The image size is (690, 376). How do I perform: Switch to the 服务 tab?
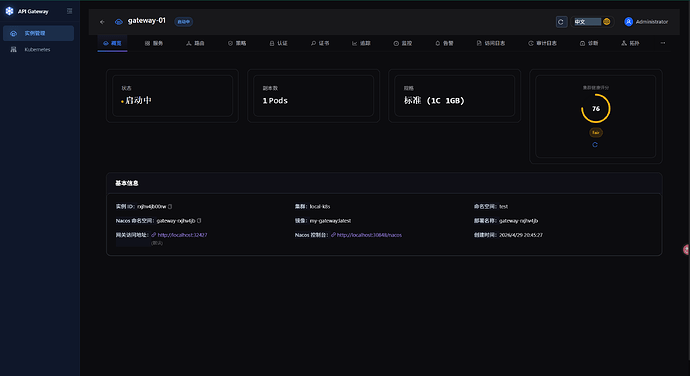[x=154, y=43]
